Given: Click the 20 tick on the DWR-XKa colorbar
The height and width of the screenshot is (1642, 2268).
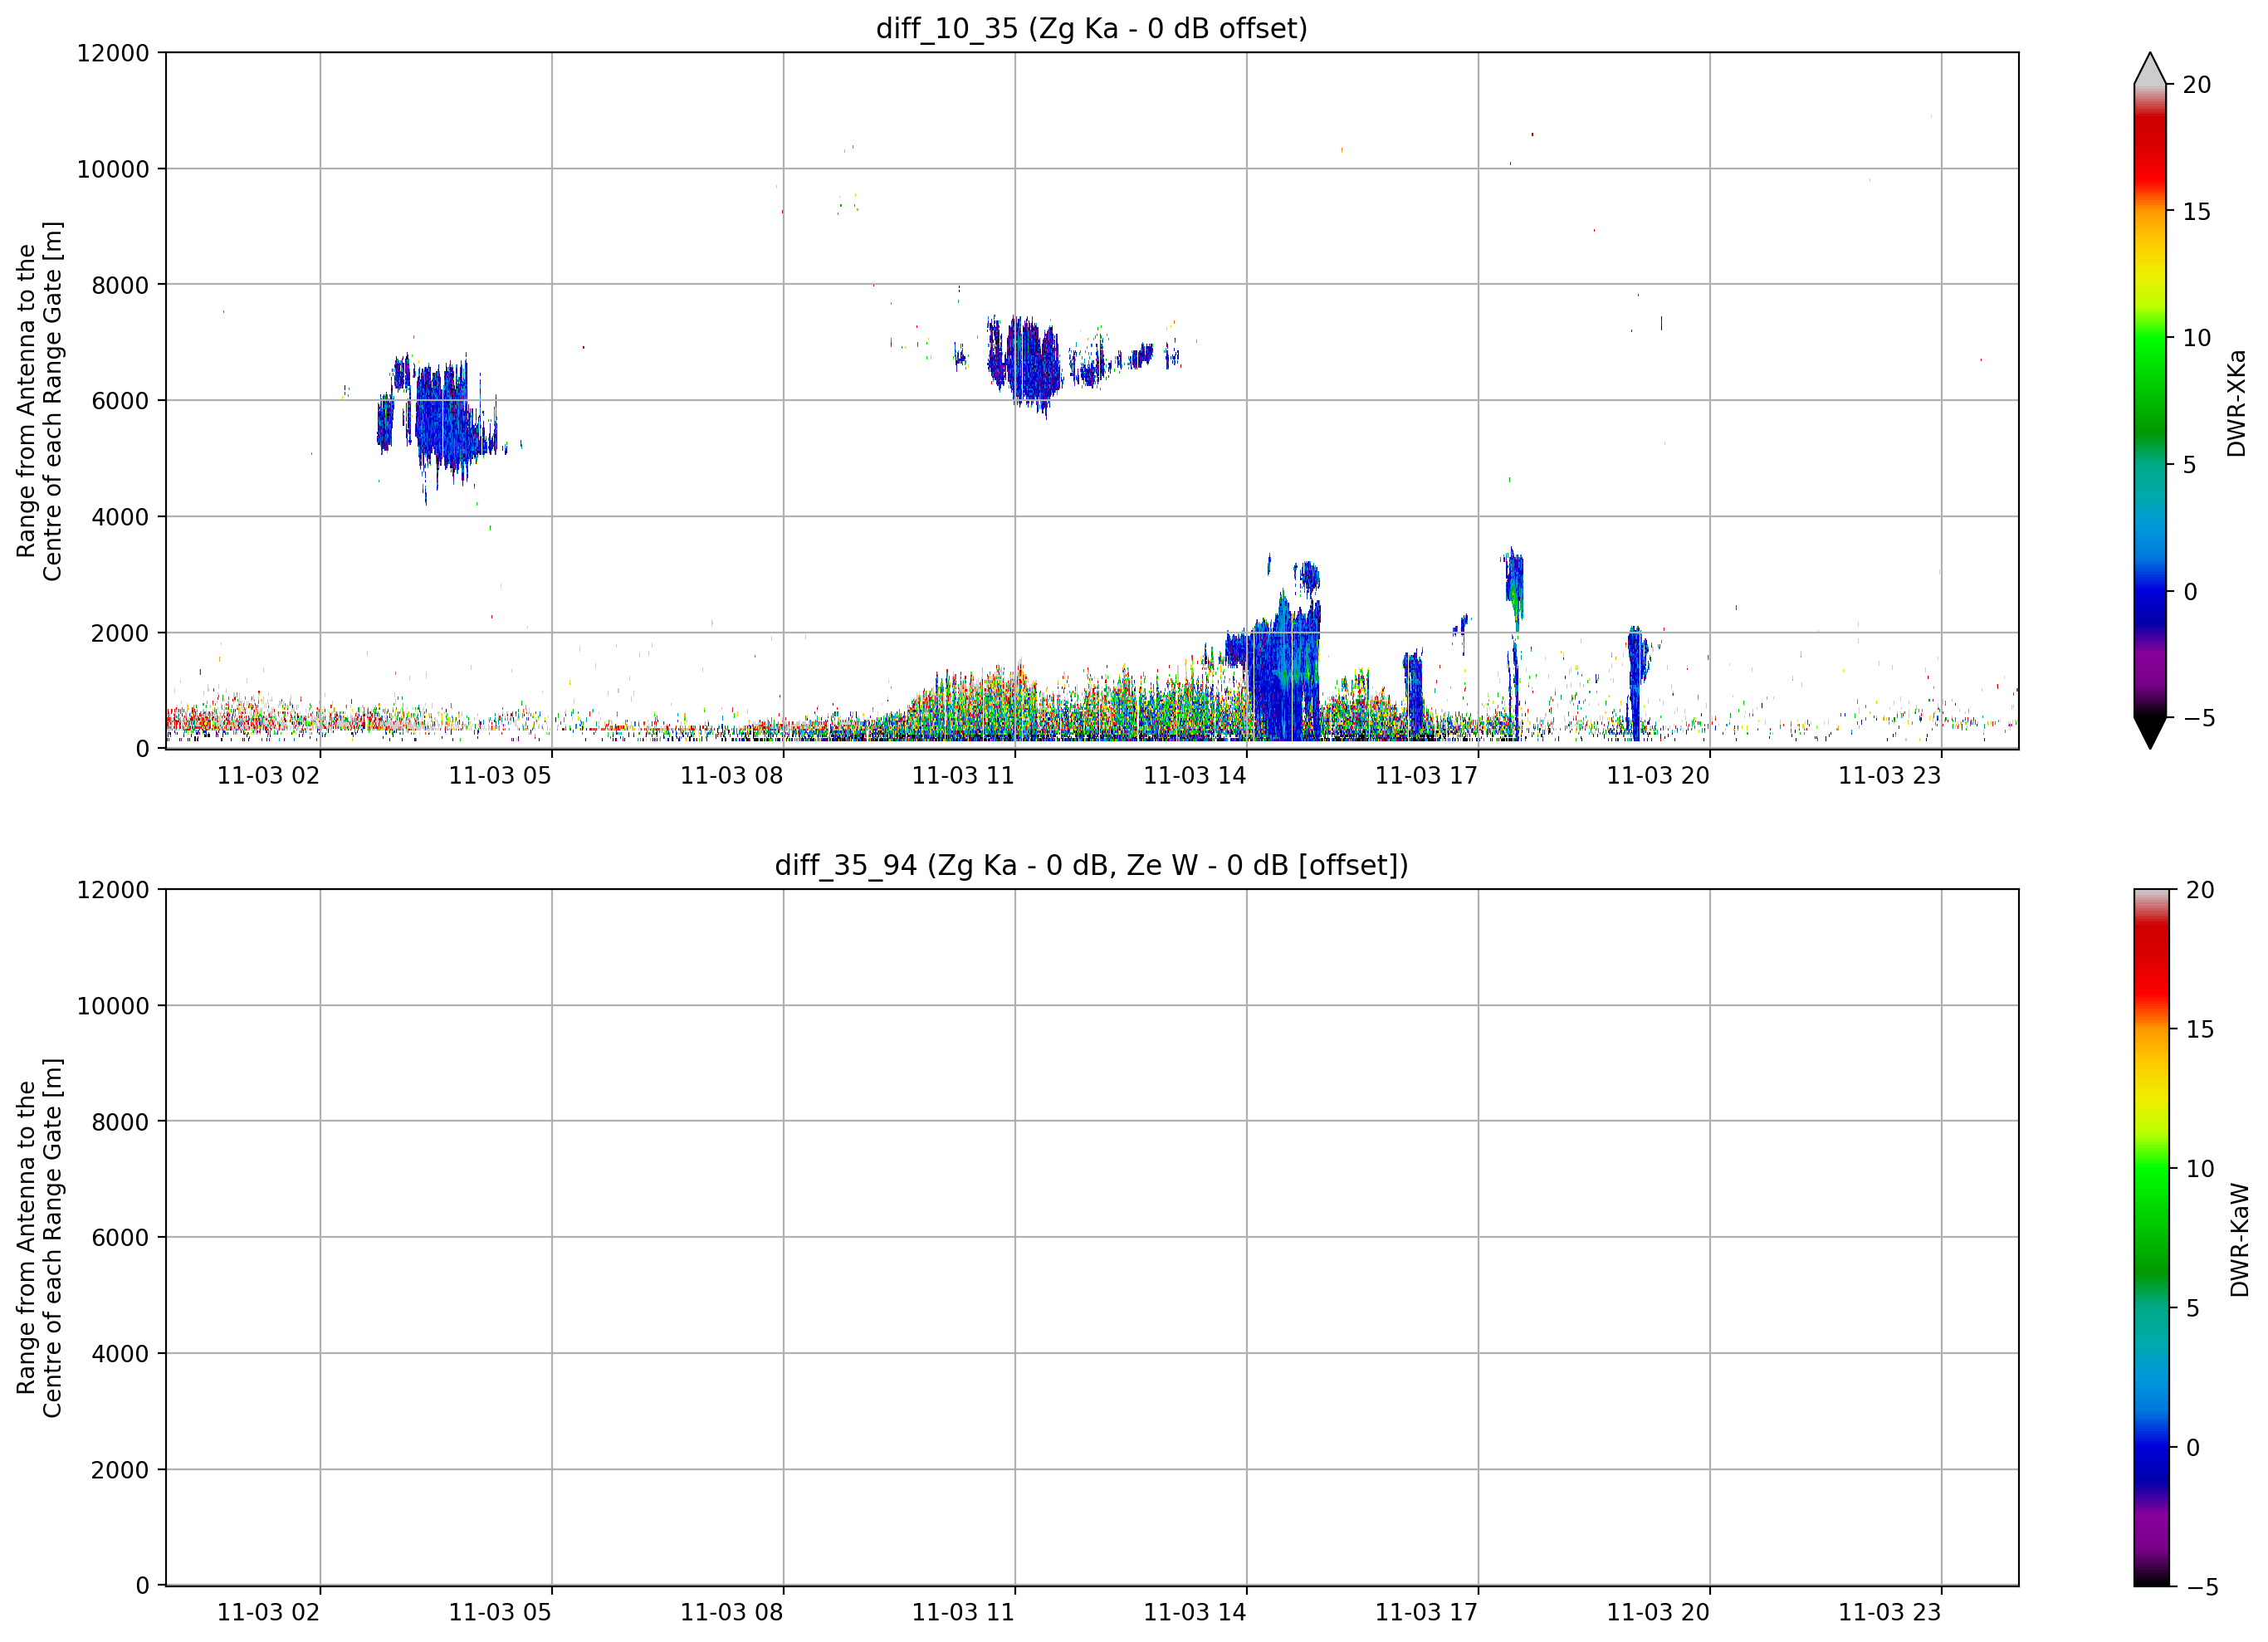Looking at the screenshot, I should click(x=2196, y=85).
